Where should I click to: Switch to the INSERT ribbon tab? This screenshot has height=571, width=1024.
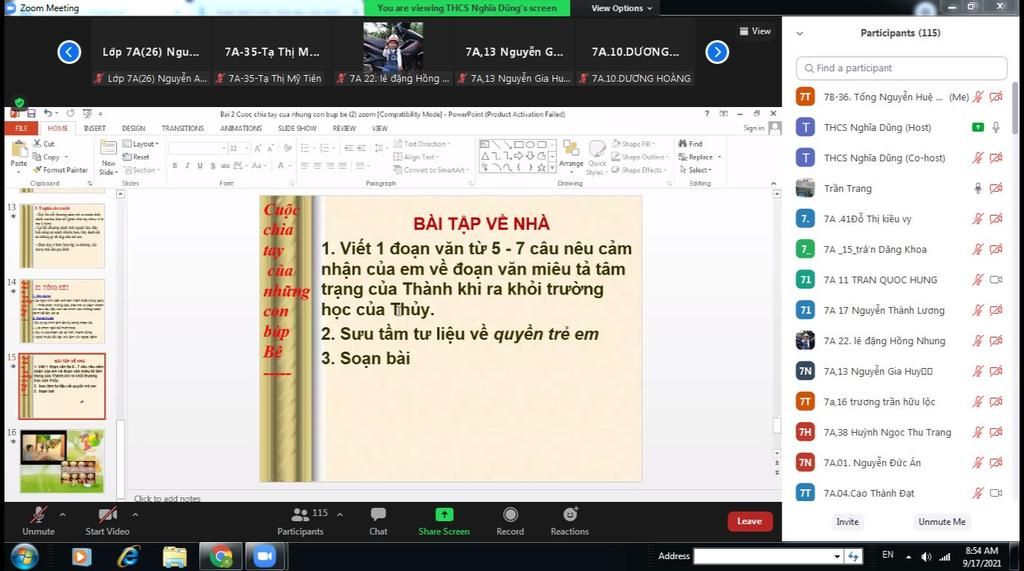(95, 128)
